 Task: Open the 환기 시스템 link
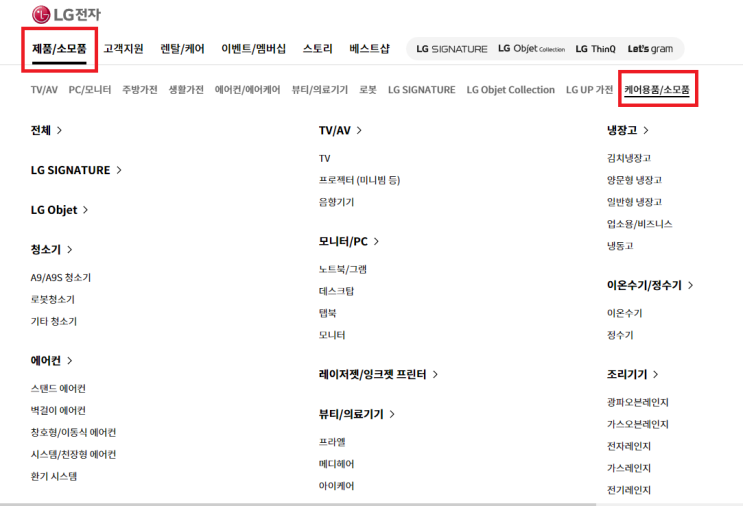[x=54, y=476]
